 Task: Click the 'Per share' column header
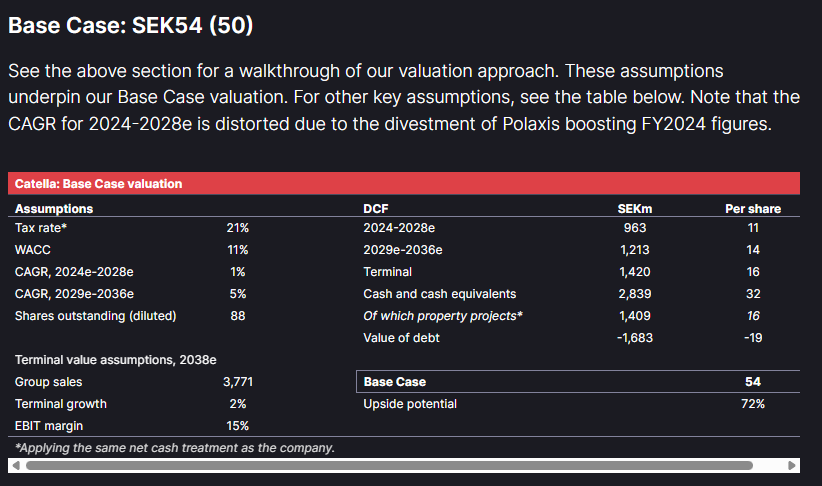753,209
